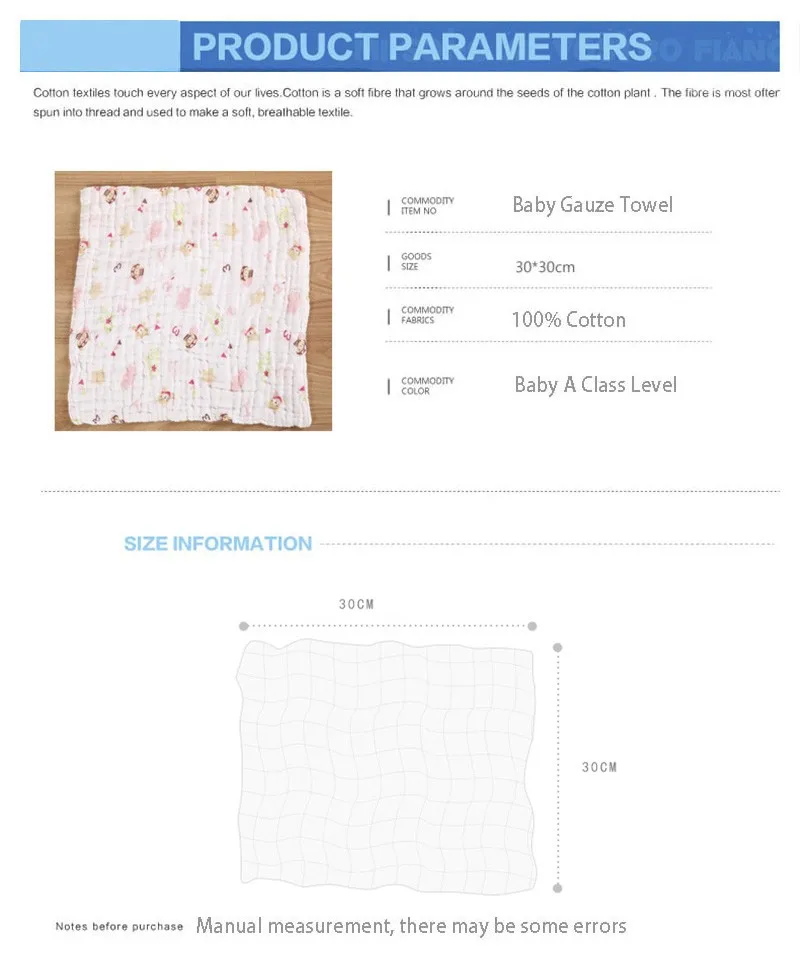The image size is (800, 962).
Task: Click the Manual measurement errors notice text
Action: pyautogui.click(x=411, y=926)
